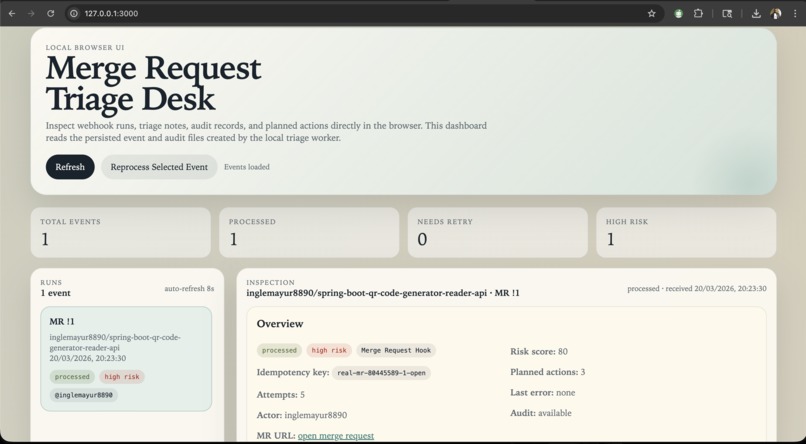
Task: Click the Planned actions: 3 text
Action: click(x=547, y=372)
